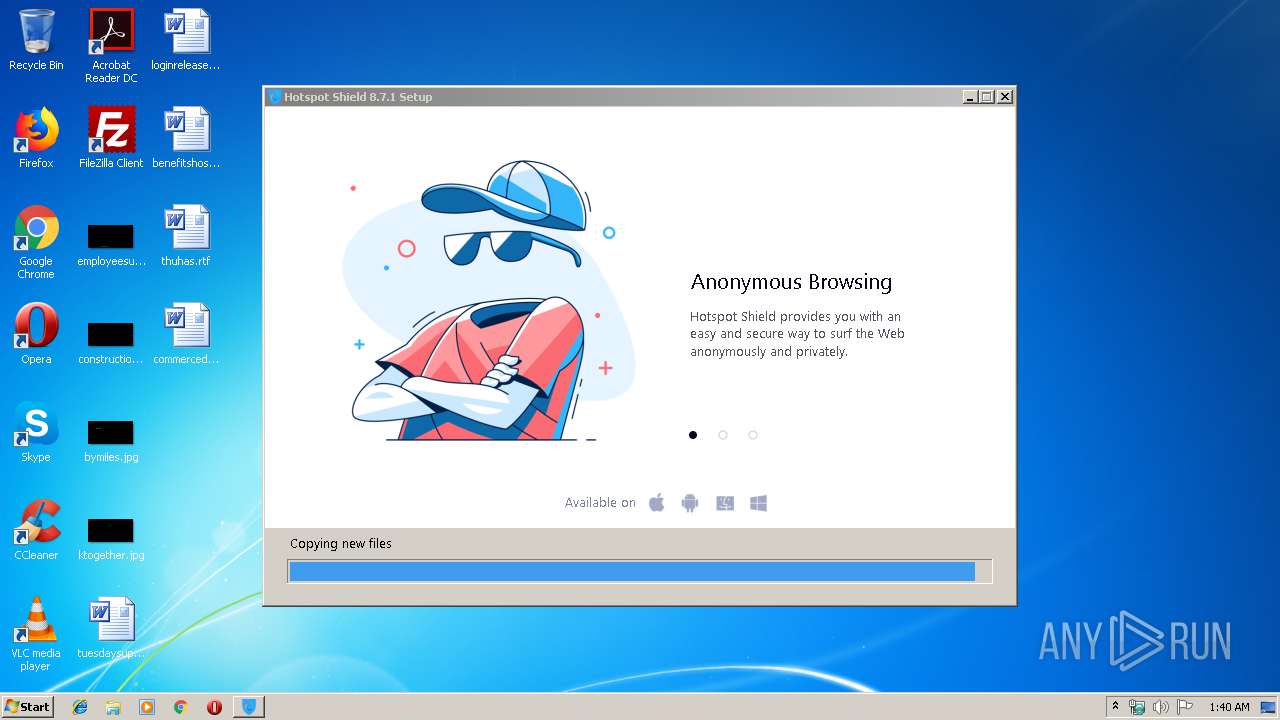This screenshot has width=1280, height=720.
Task: Show hidden system tray icons
Action: click(x=1115, y=706)
